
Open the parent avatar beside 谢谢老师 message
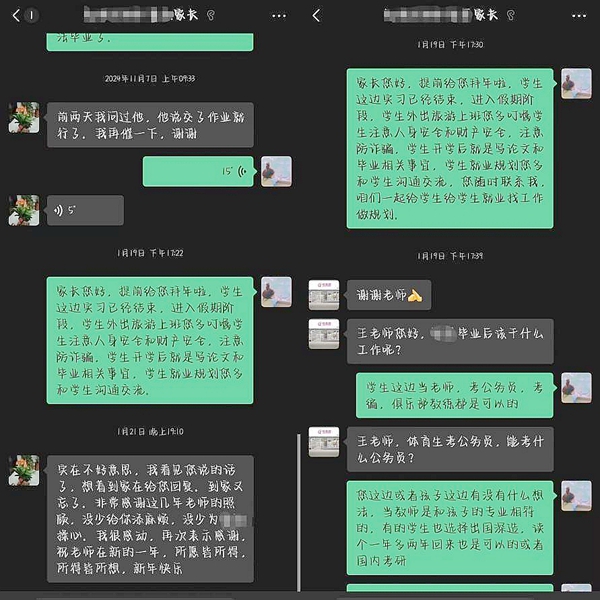pyautogui.click(x=324, y=295)
